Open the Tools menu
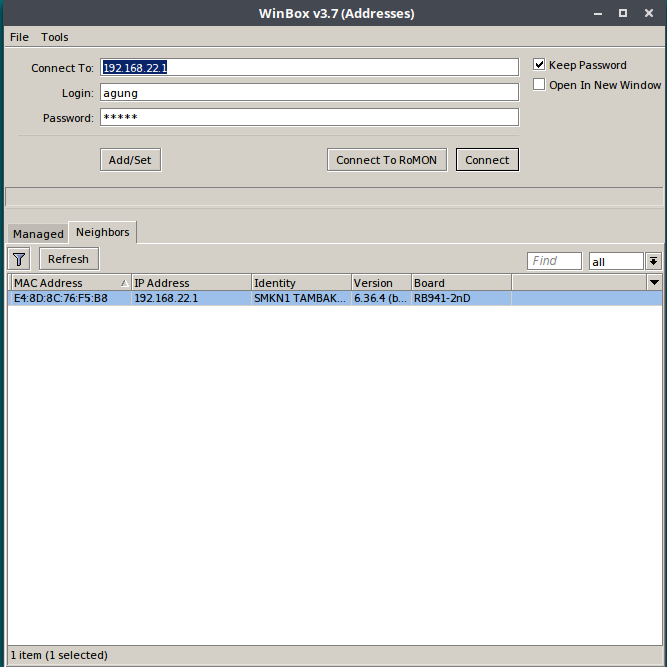Viewport: 667px width, 667px height. [x=54, y=37]
